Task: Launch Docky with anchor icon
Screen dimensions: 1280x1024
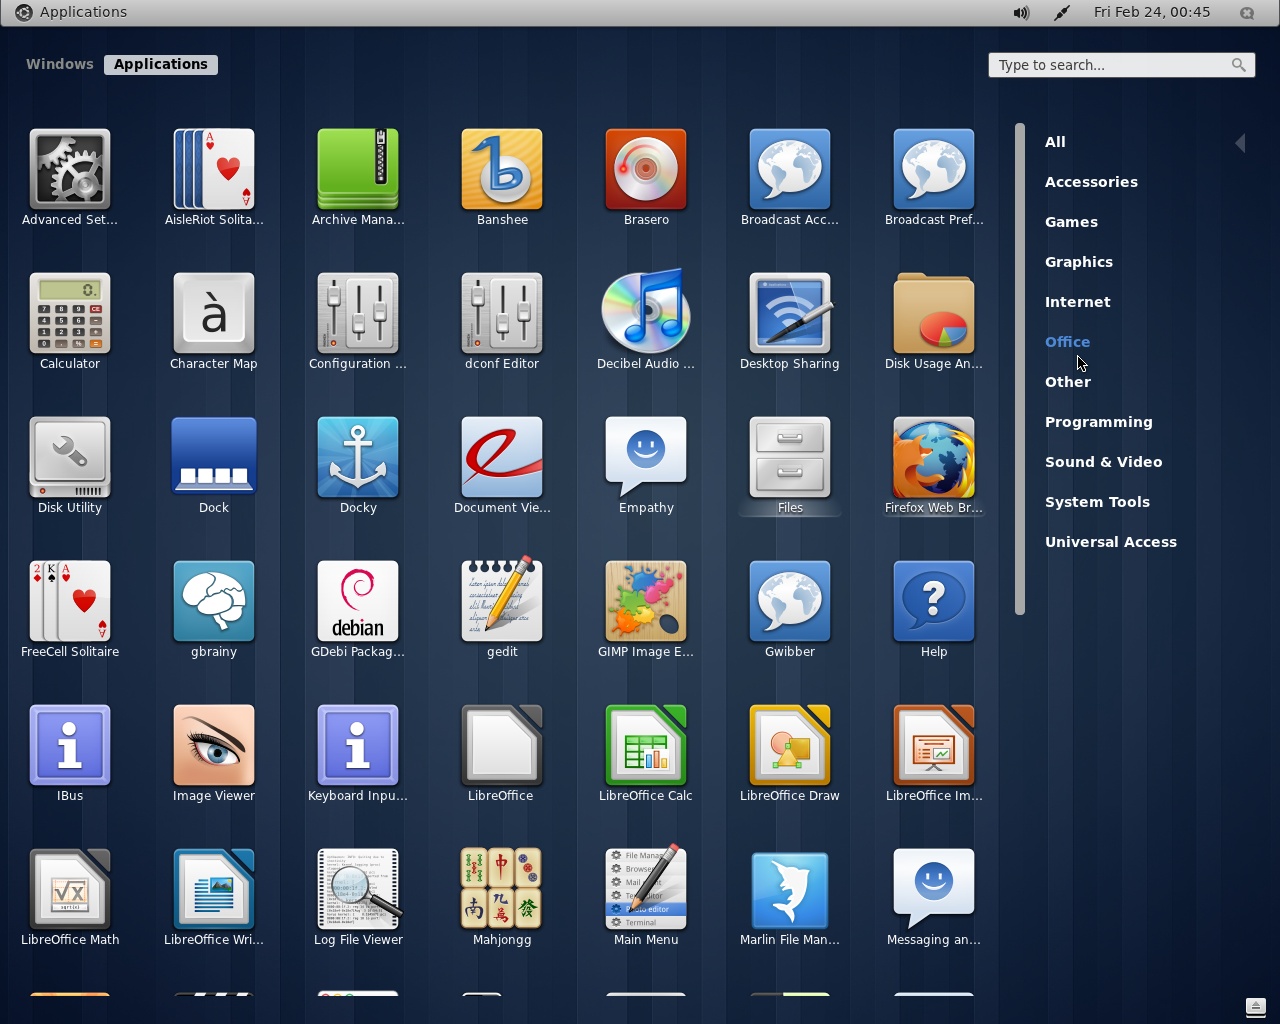Action: 358,466
